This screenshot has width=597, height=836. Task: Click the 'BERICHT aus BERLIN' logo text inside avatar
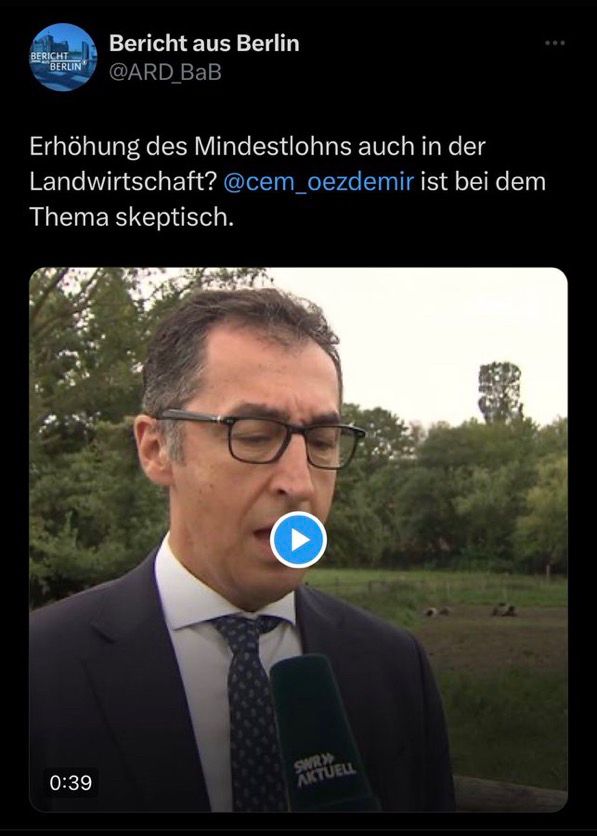[57, 61]
